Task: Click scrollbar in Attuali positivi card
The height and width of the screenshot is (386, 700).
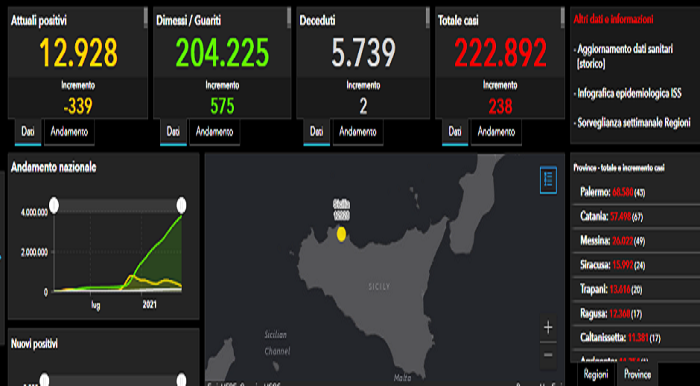Action: pos(146,17)
